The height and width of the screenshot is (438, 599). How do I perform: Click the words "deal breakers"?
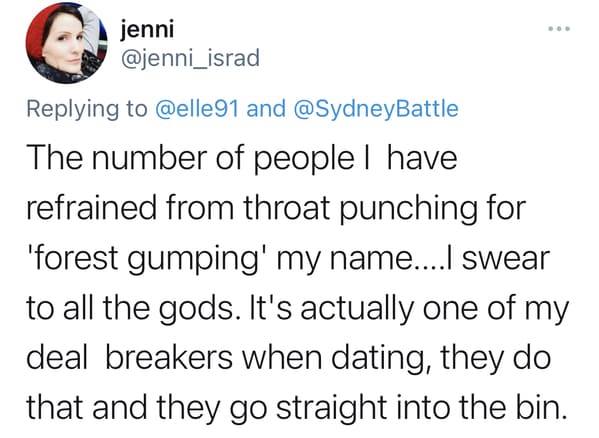pyautogui.click(x=129, y=358)
